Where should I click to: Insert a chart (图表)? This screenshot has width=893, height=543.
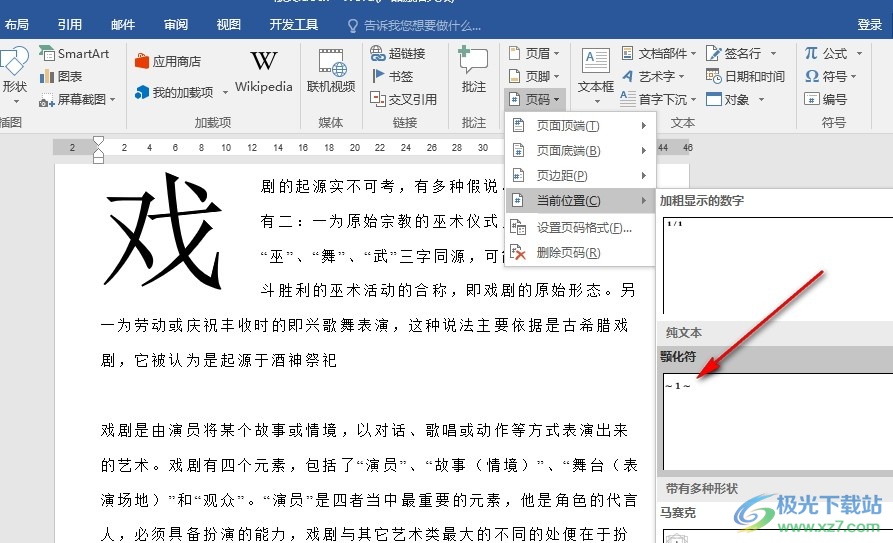pyautogui.click(x=61, y=76)
